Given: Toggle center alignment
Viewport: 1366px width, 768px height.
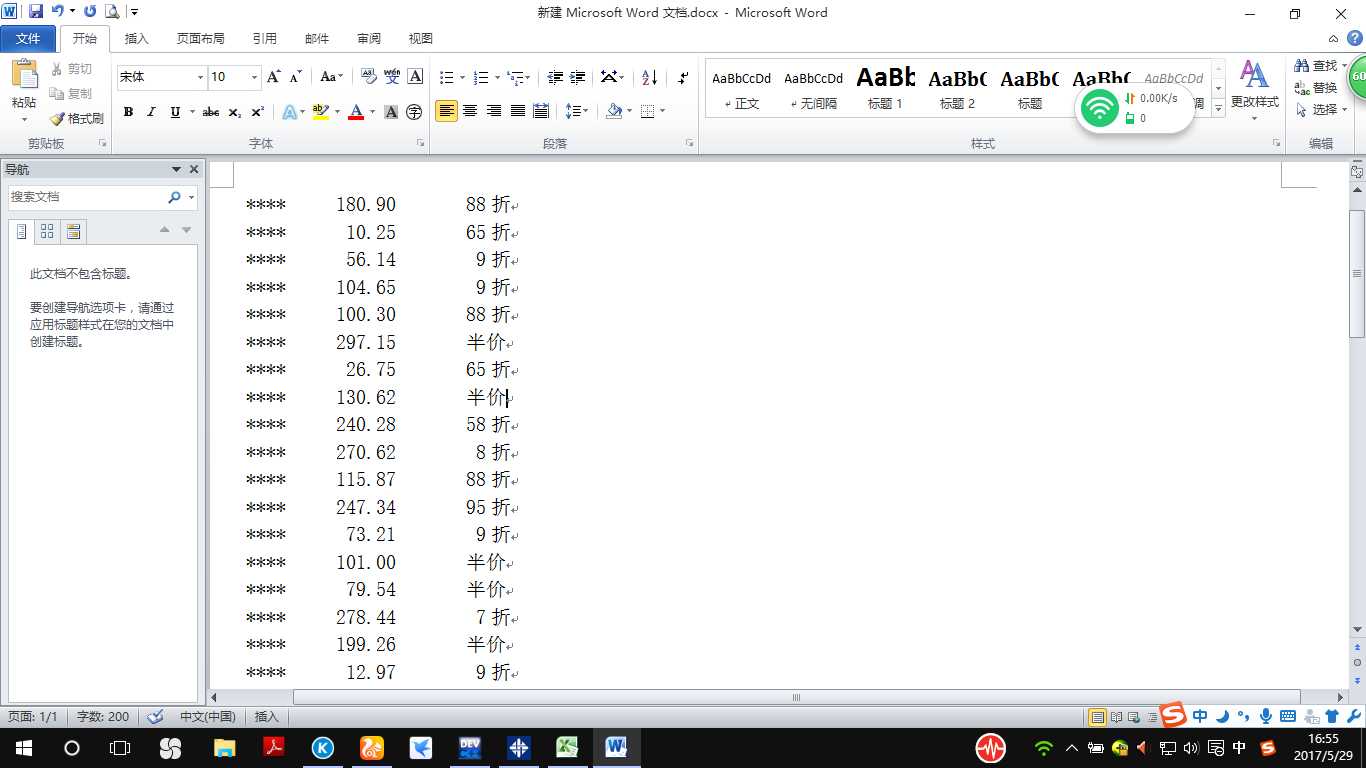Looking at the screenshot, I should 470,111.
